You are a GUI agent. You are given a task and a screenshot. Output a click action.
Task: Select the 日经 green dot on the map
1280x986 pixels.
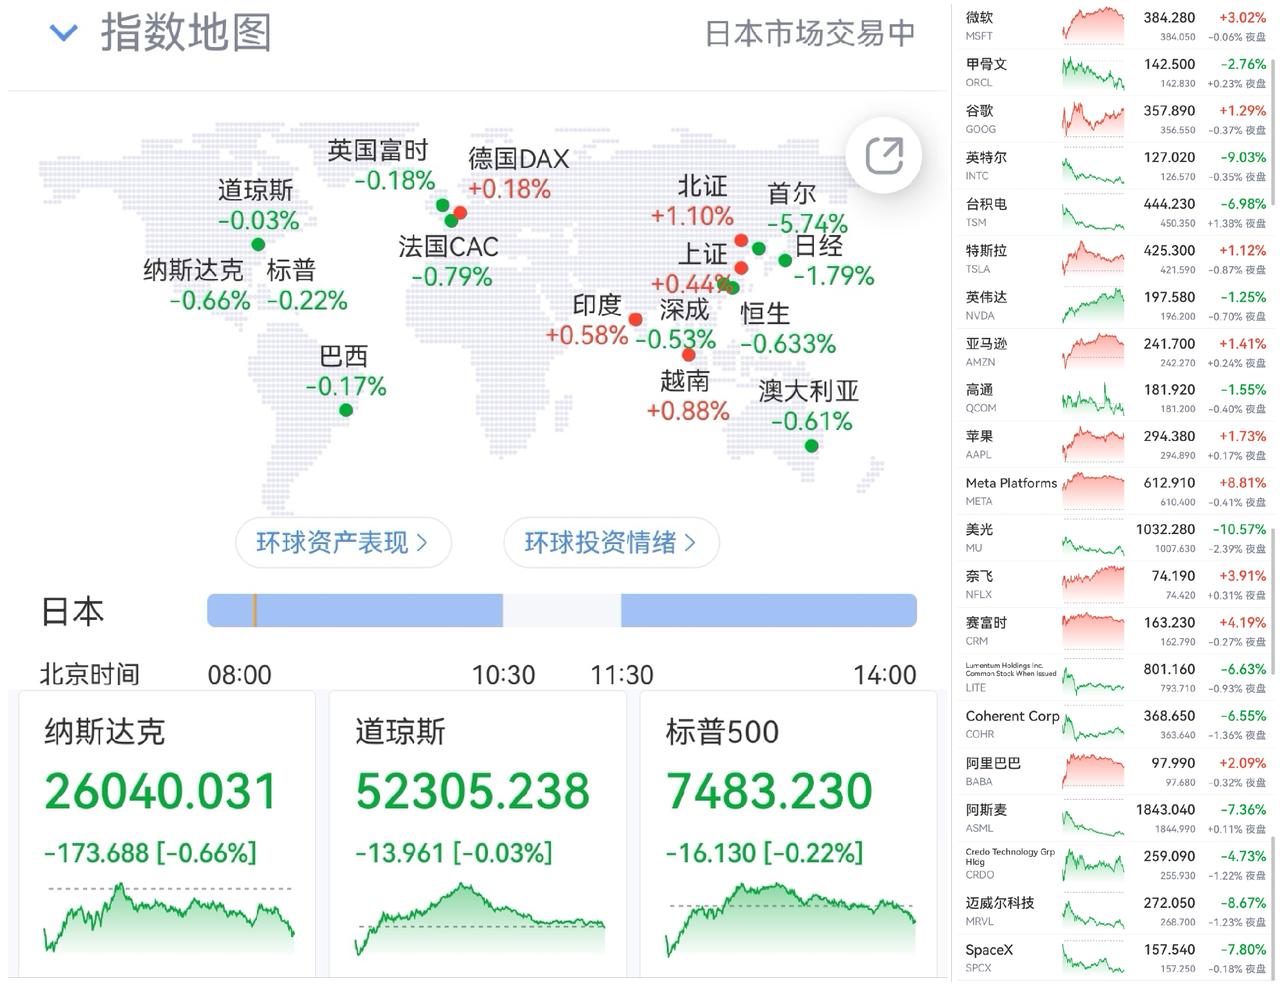click(785, 260)
